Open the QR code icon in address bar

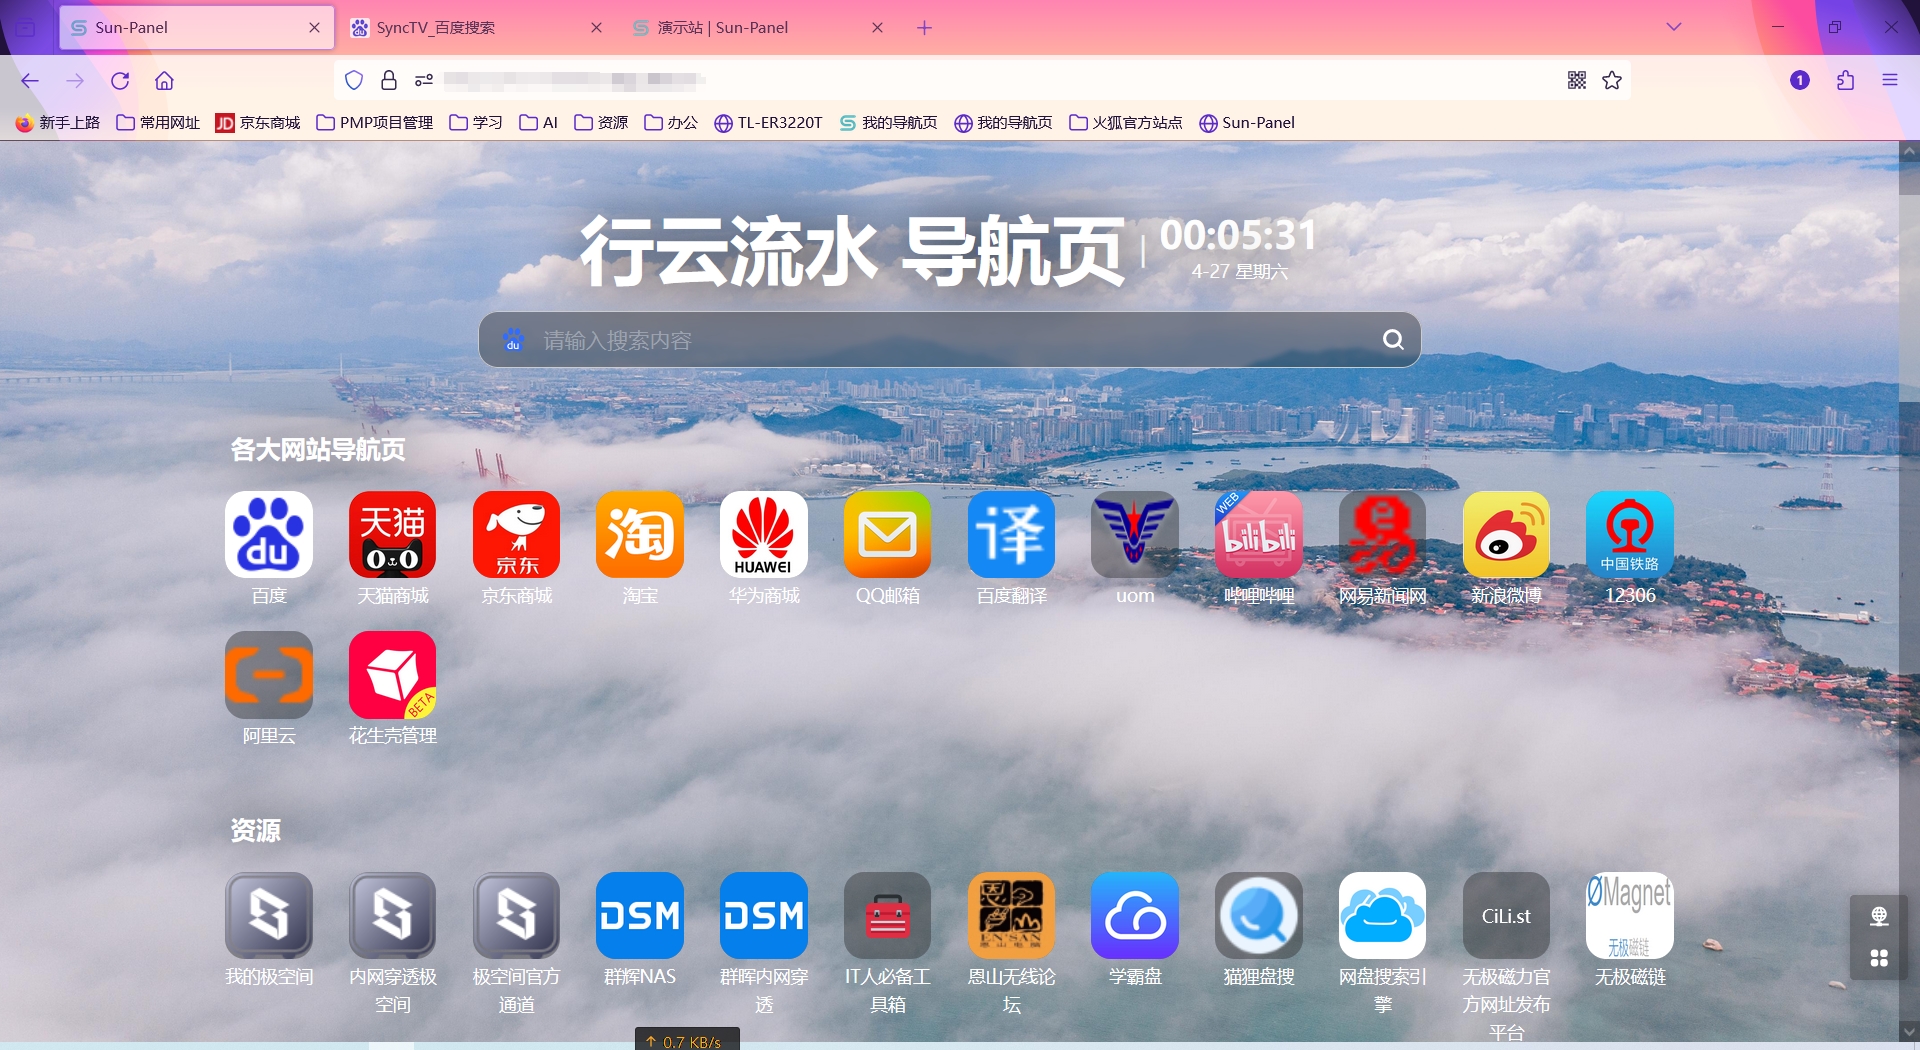[1577, 81]
